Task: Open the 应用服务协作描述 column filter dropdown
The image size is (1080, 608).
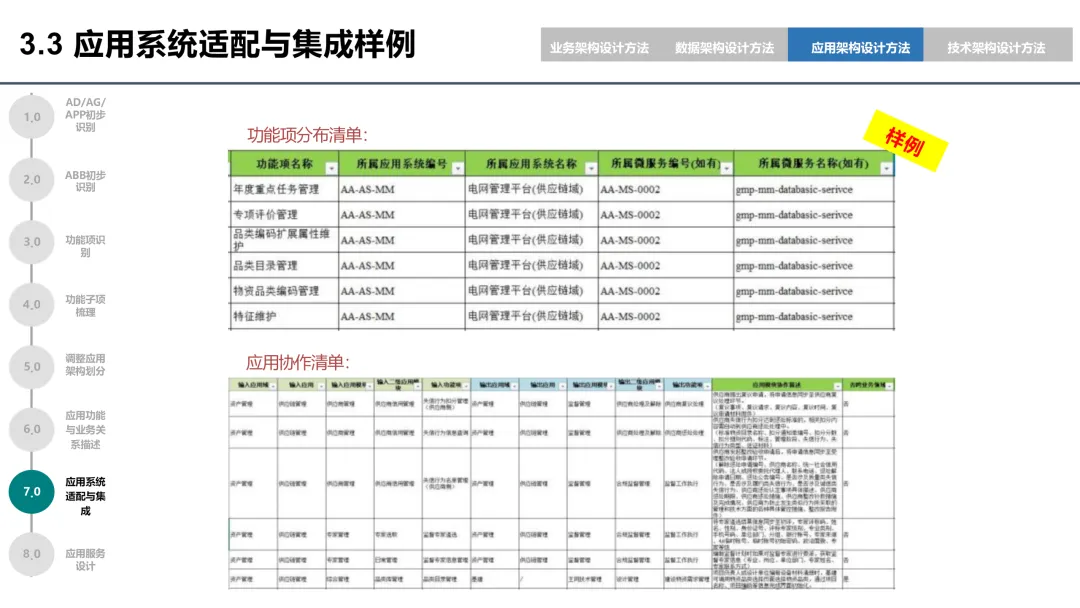Action: [x=838, y=386]
